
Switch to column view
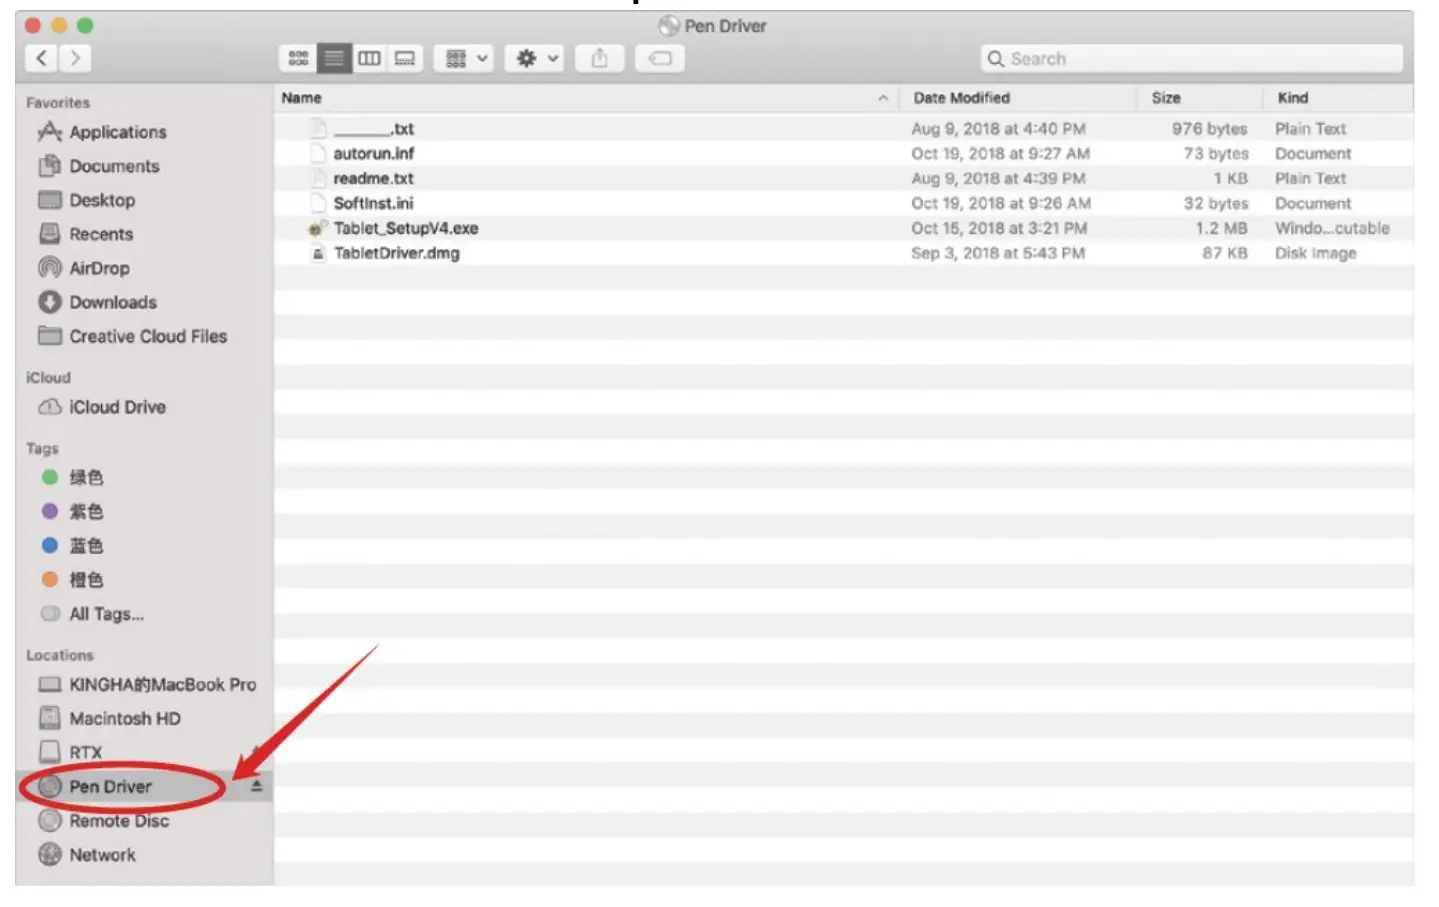point(369,58)
